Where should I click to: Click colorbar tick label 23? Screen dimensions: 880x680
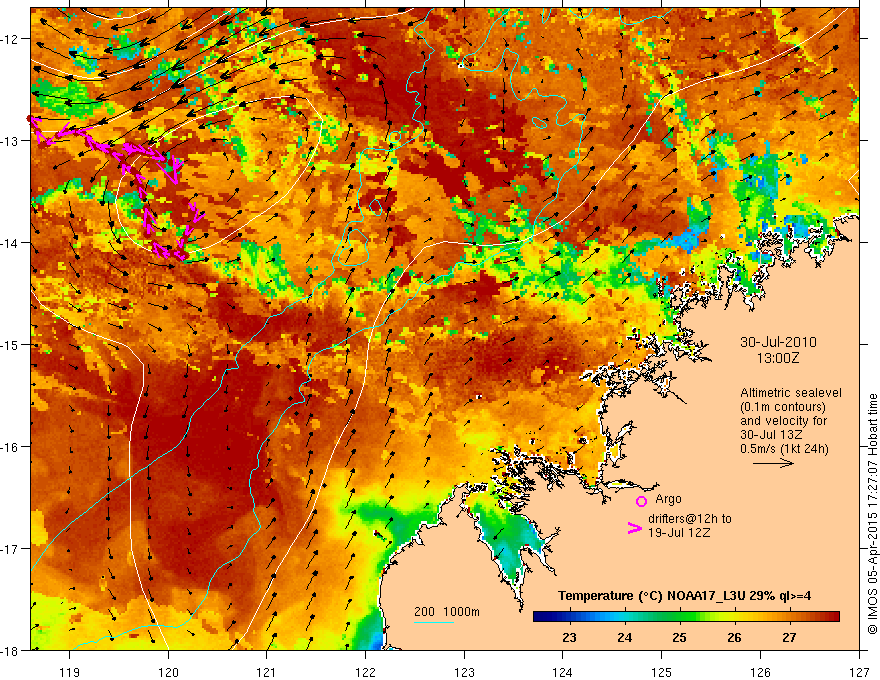tap(570, 637)
